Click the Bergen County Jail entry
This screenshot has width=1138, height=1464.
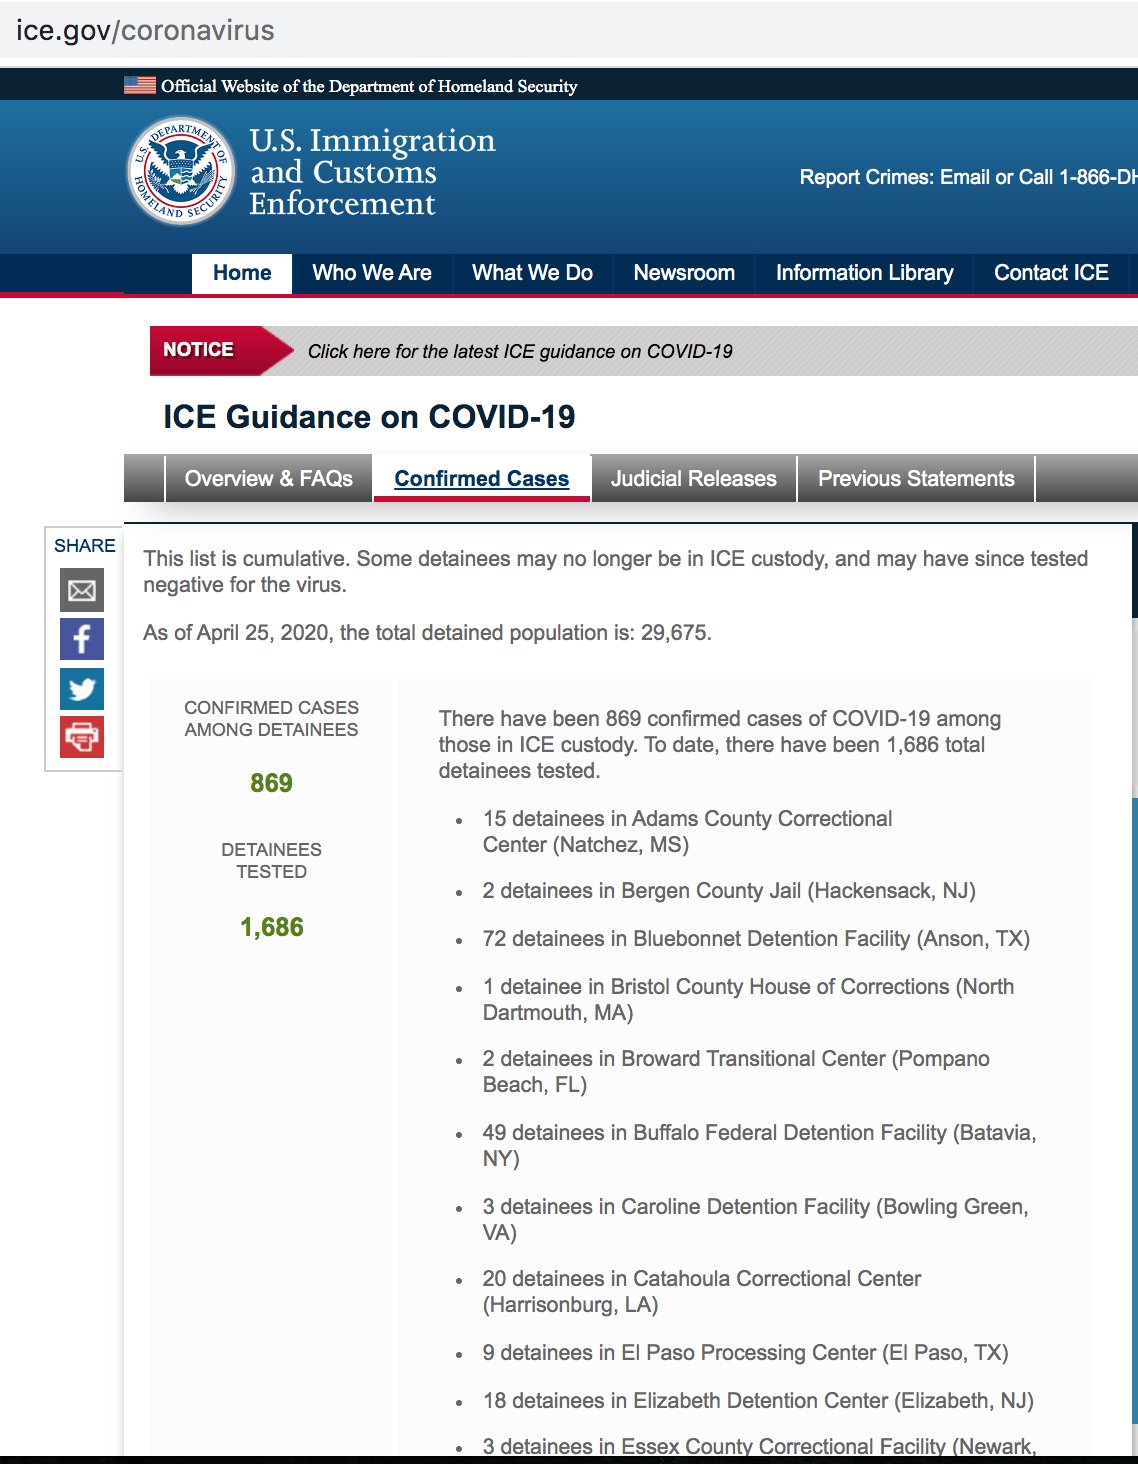coord(729,891)
